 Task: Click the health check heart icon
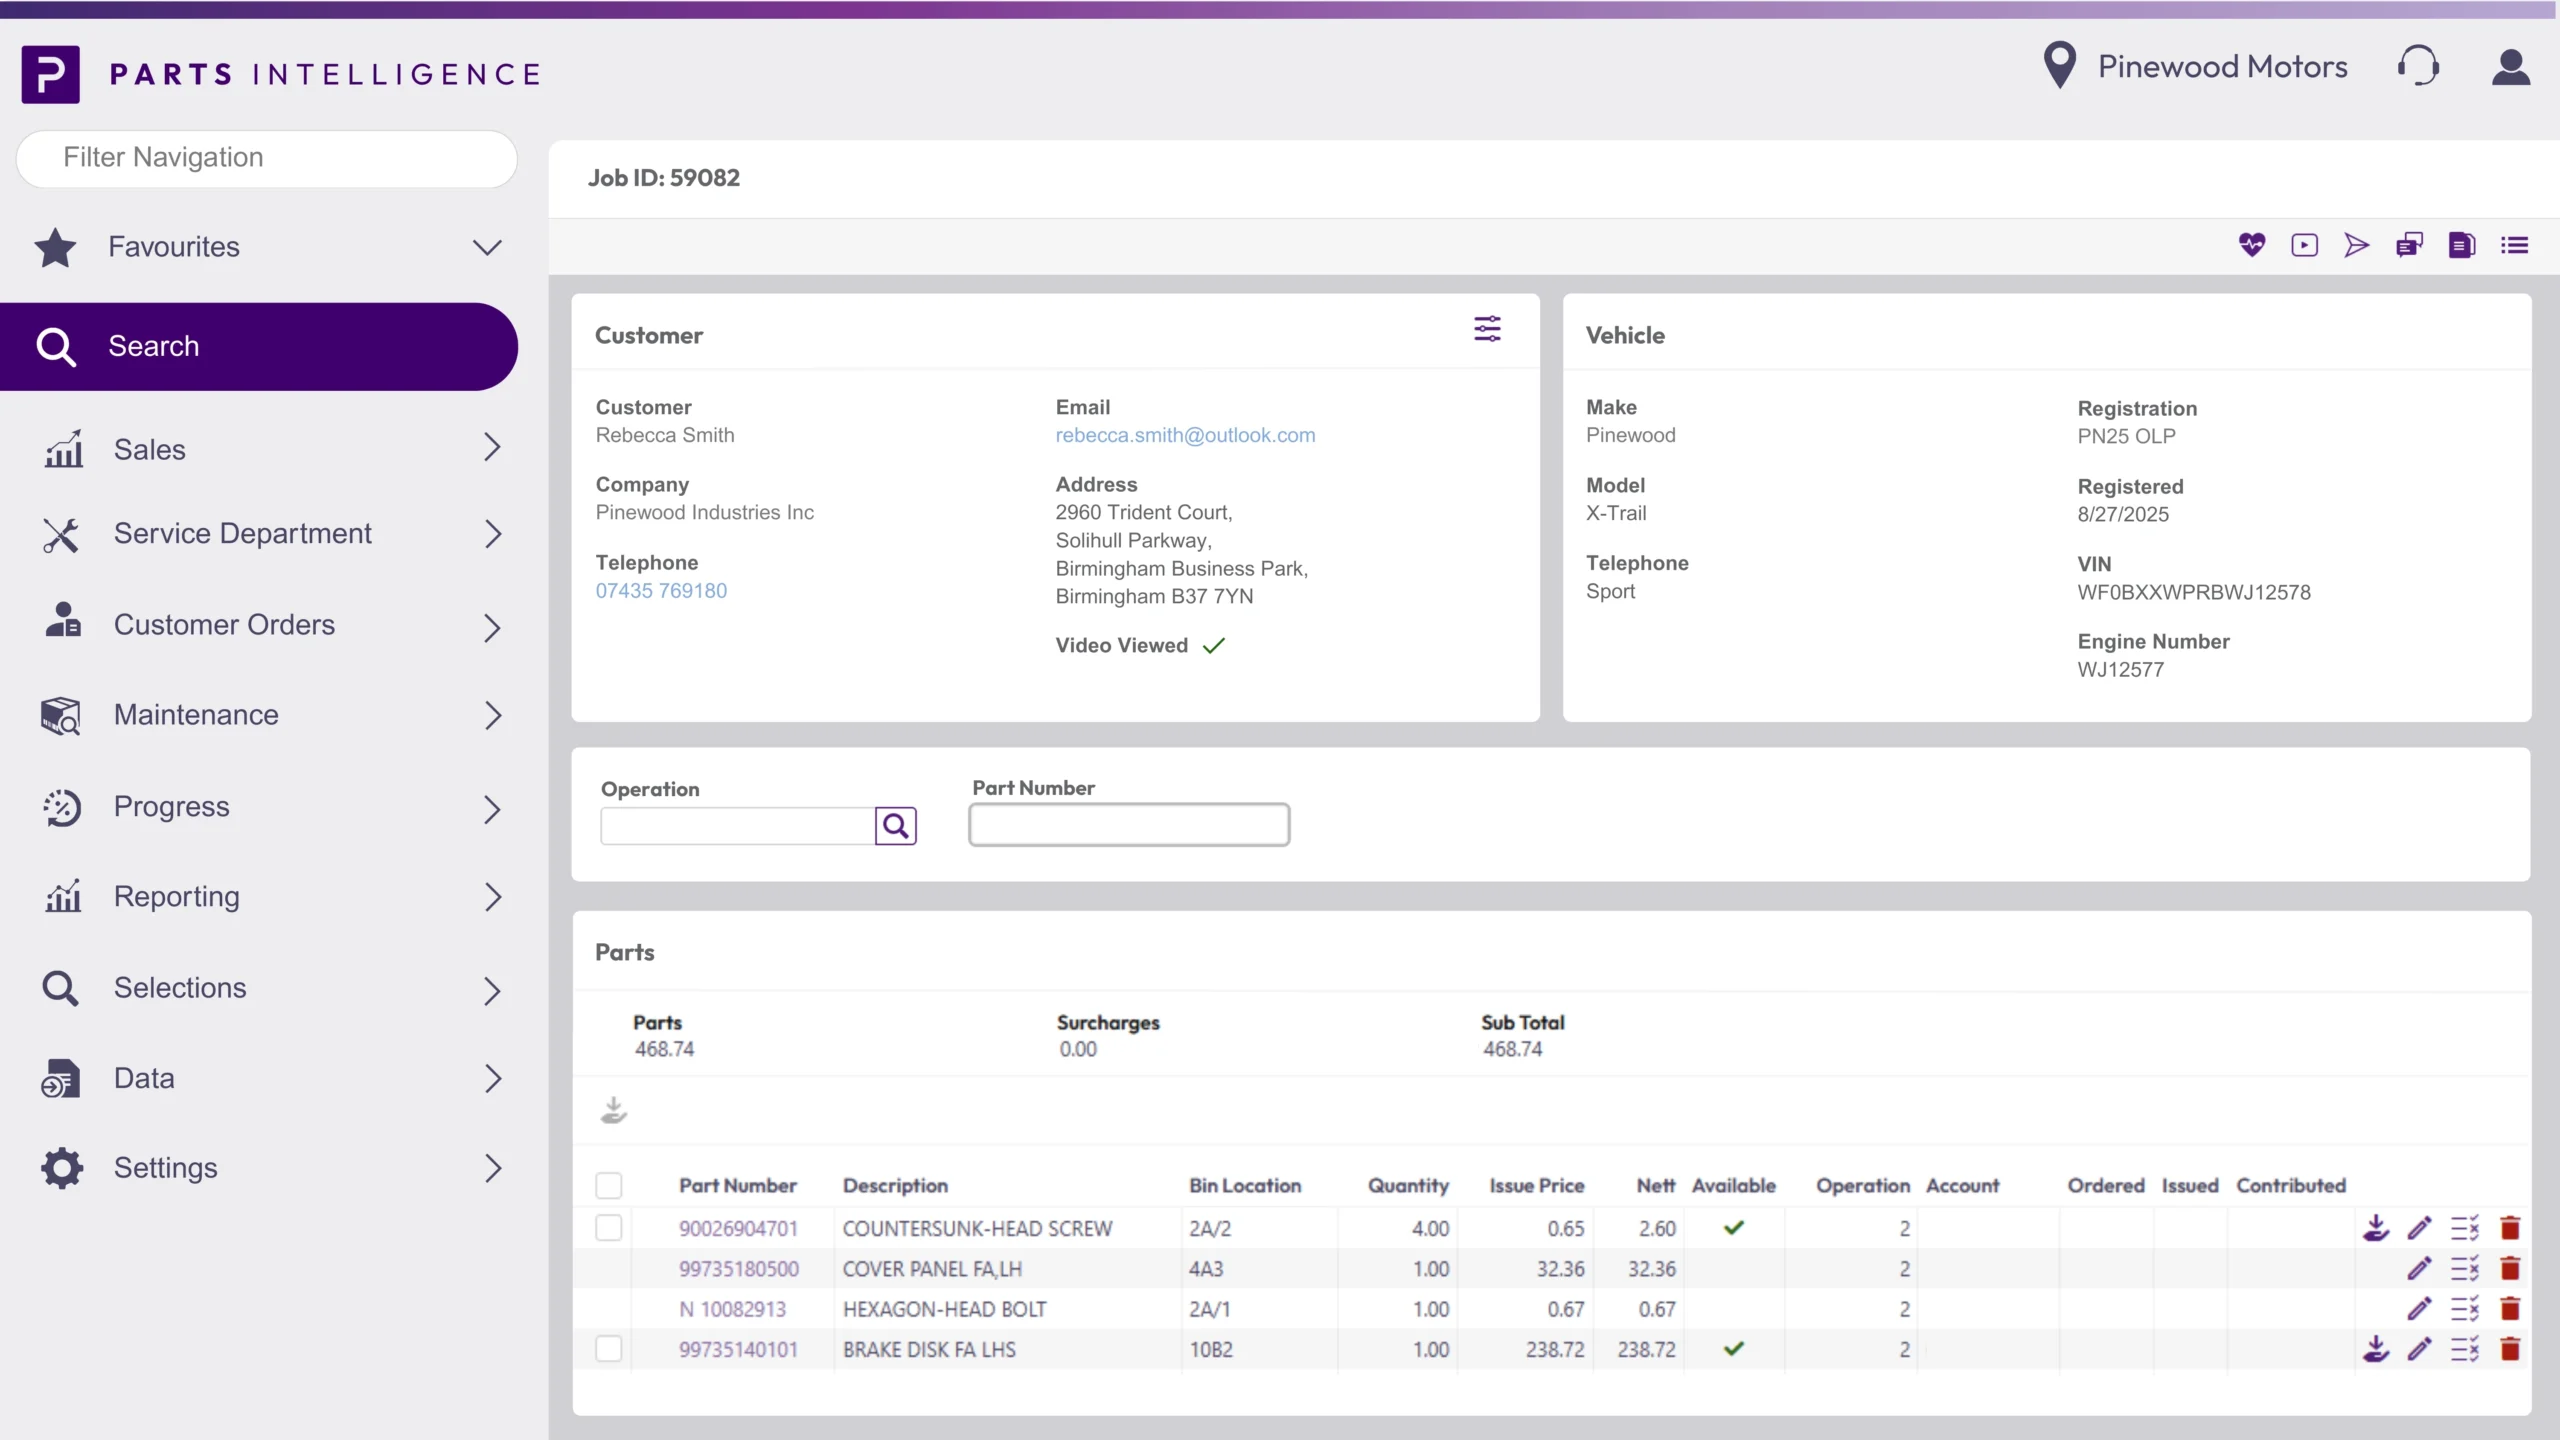tap(2251, 245)
